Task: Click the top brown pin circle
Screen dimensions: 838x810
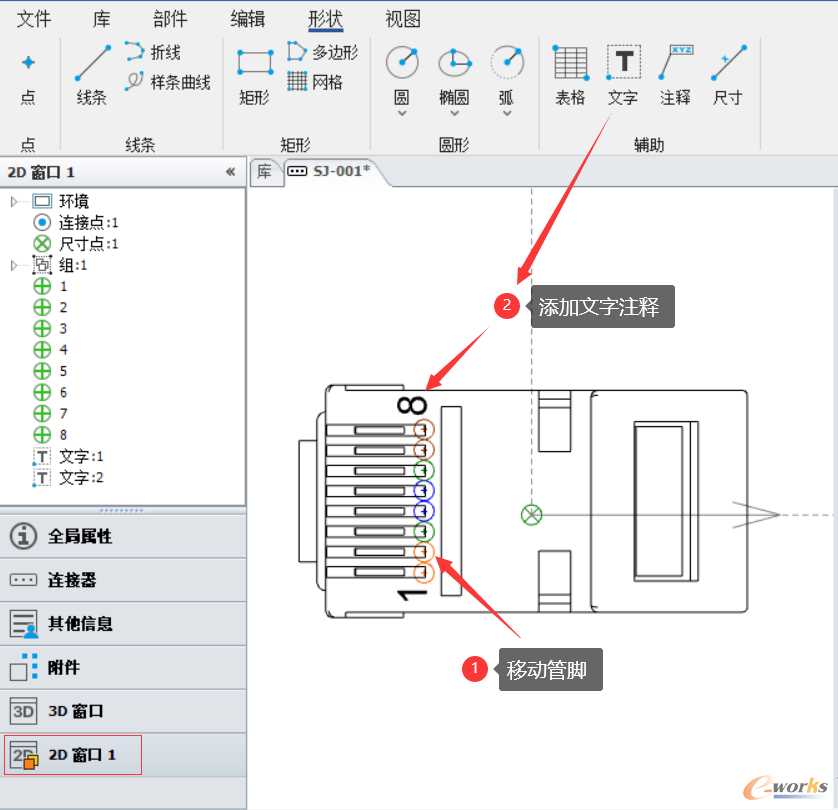Action: click(424, 429)
